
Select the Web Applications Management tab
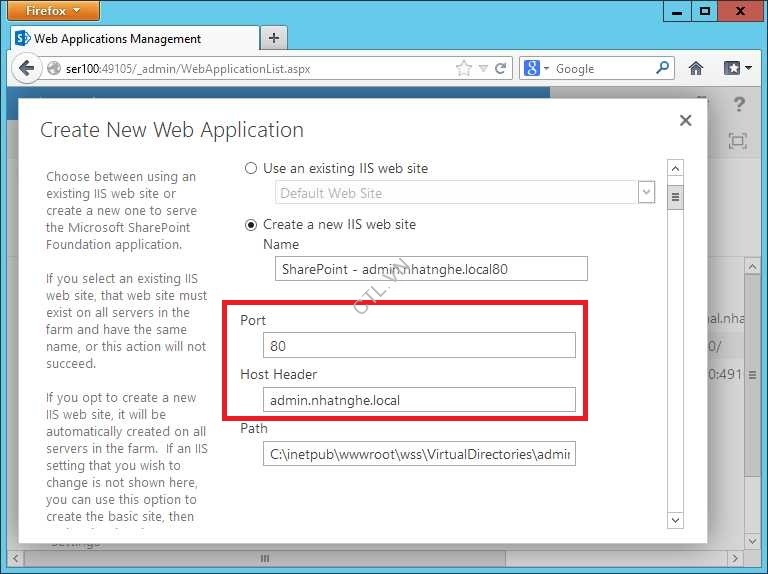click(x=118, y=39)
